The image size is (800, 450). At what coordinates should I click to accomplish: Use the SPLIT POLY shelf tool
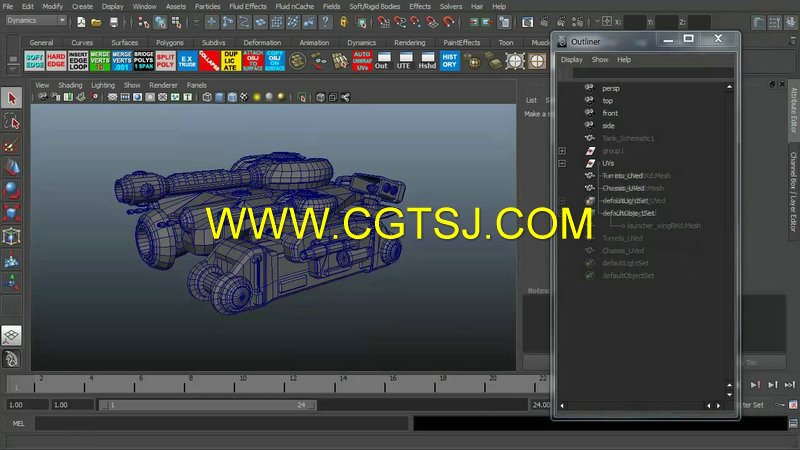(165, 61)
